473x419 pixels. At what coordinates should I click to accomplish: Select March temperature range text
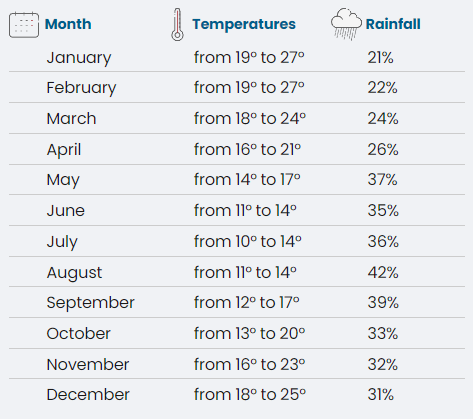click(x=250, y=119)
